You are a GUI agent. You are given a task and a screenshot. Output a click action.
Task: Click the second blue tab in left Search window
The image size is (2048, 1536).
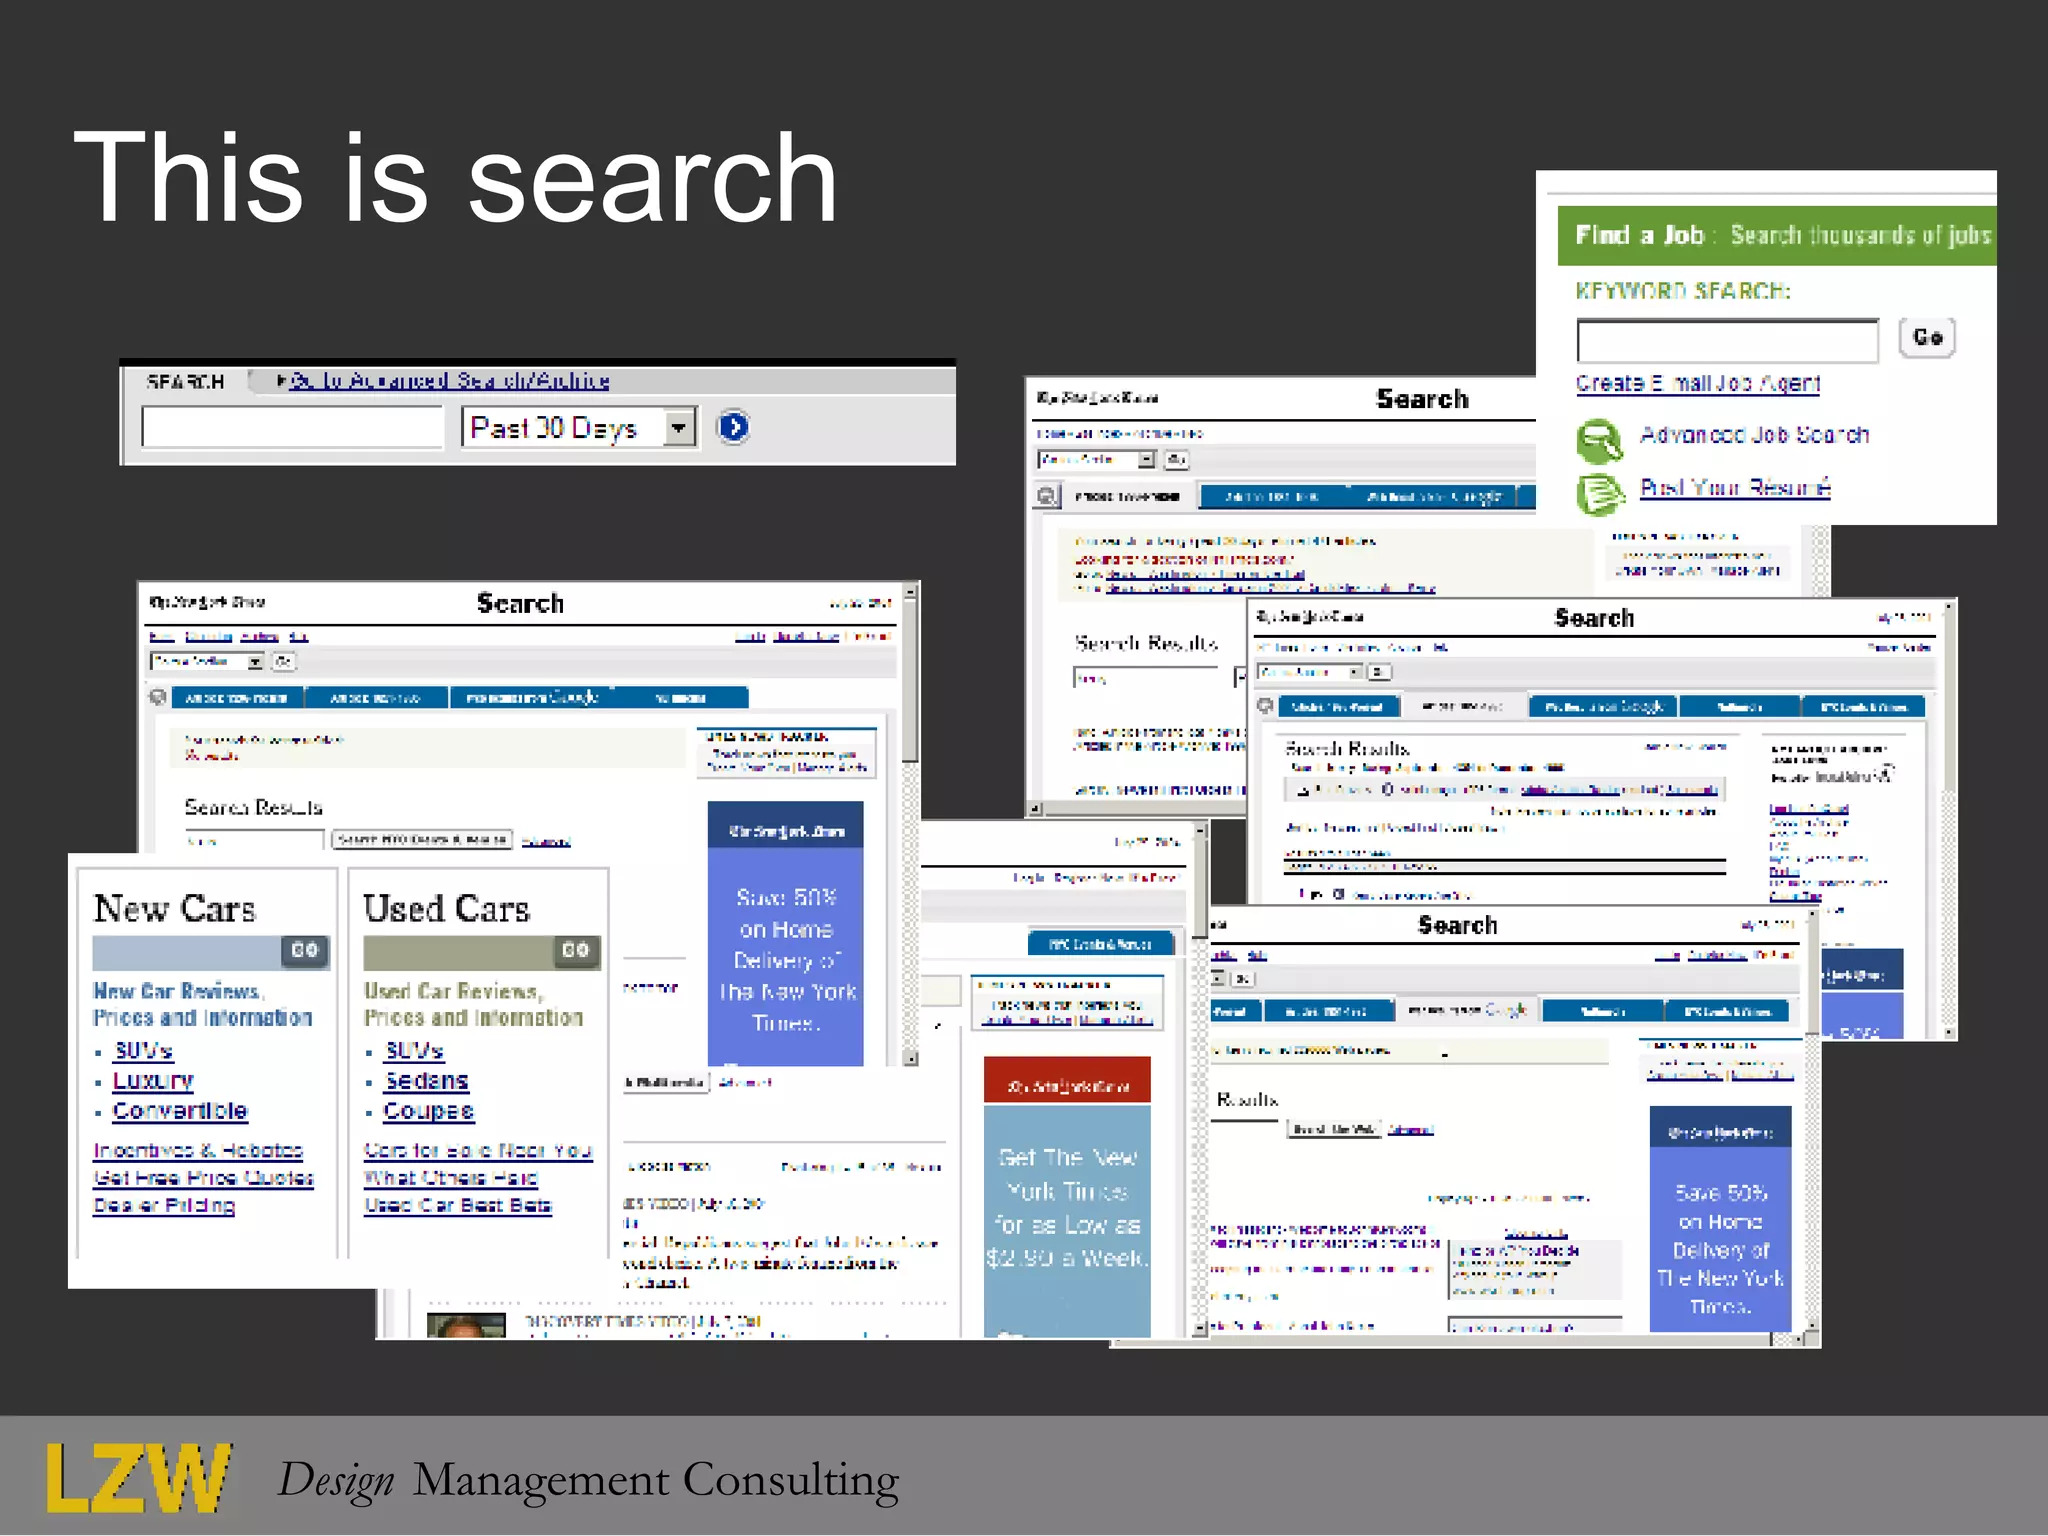(x=376, y=697)
